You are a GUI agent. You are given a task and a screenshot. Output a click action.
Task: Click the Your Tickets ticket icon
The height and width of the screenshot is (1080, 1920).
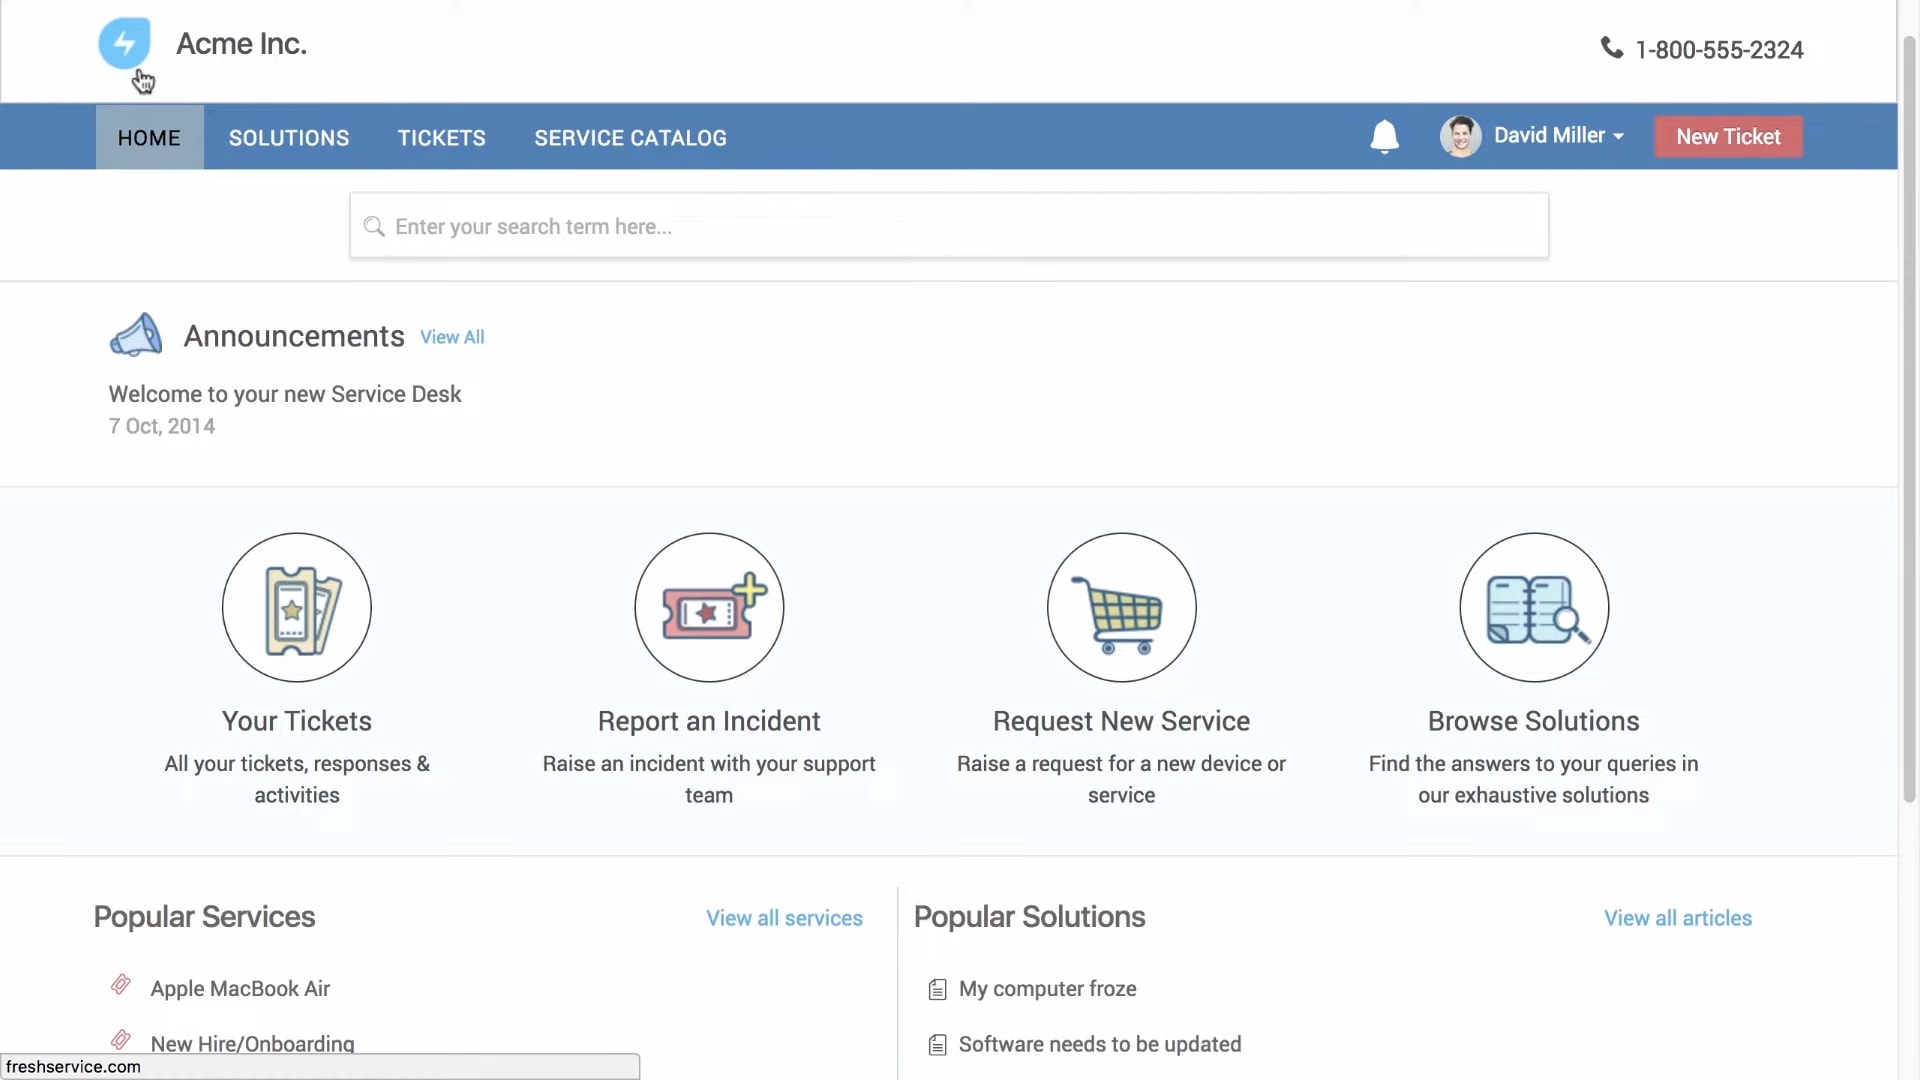click(x=296, y=607)
